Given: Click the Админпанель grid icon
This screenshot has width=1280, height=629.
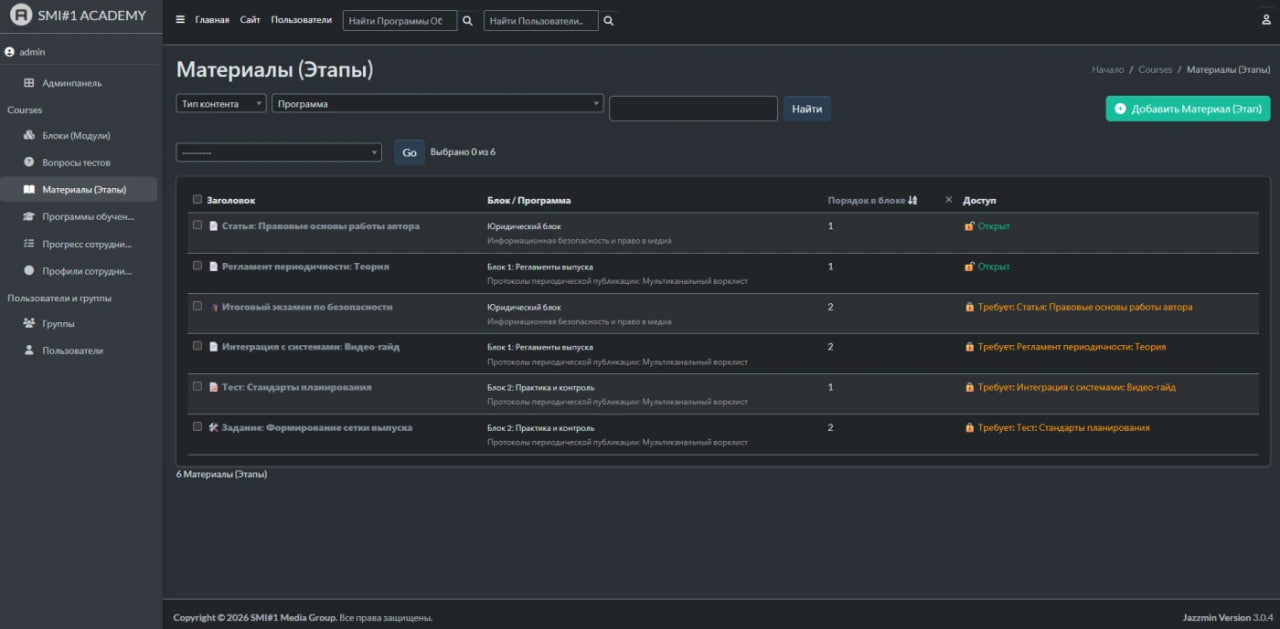Looking at the screenshot, I should coord(29,83).
